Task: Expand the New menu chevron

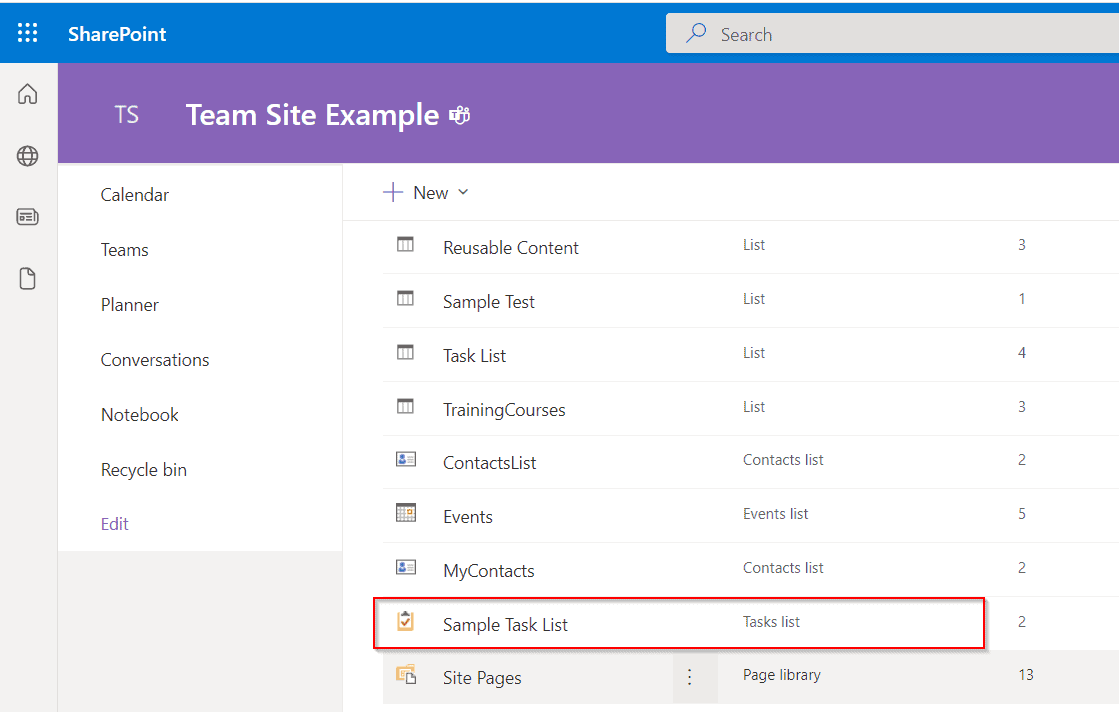Action: 463,192
